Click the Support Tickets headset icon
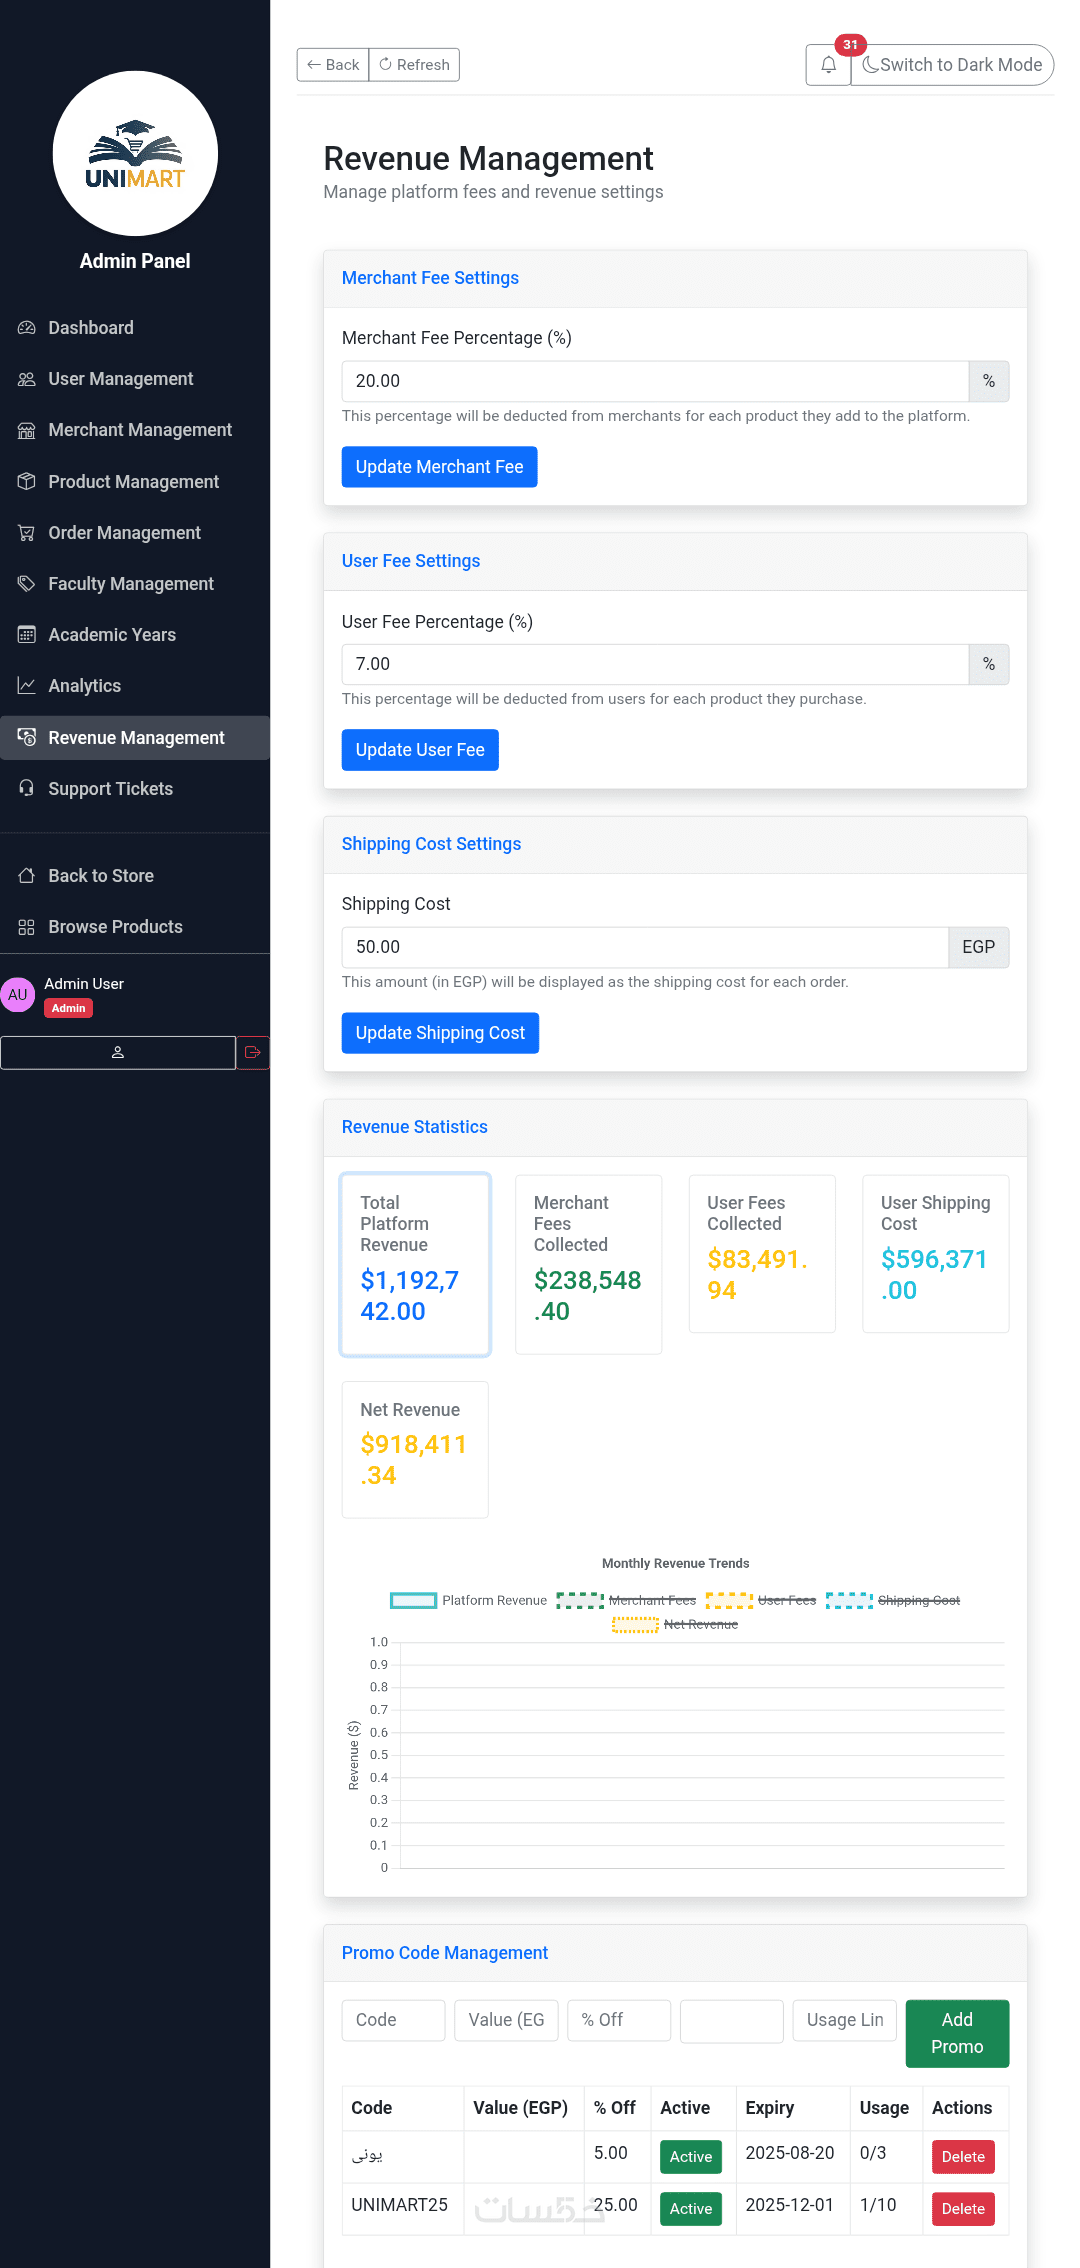1080x2268 pixels. click(x=27, y=789)
